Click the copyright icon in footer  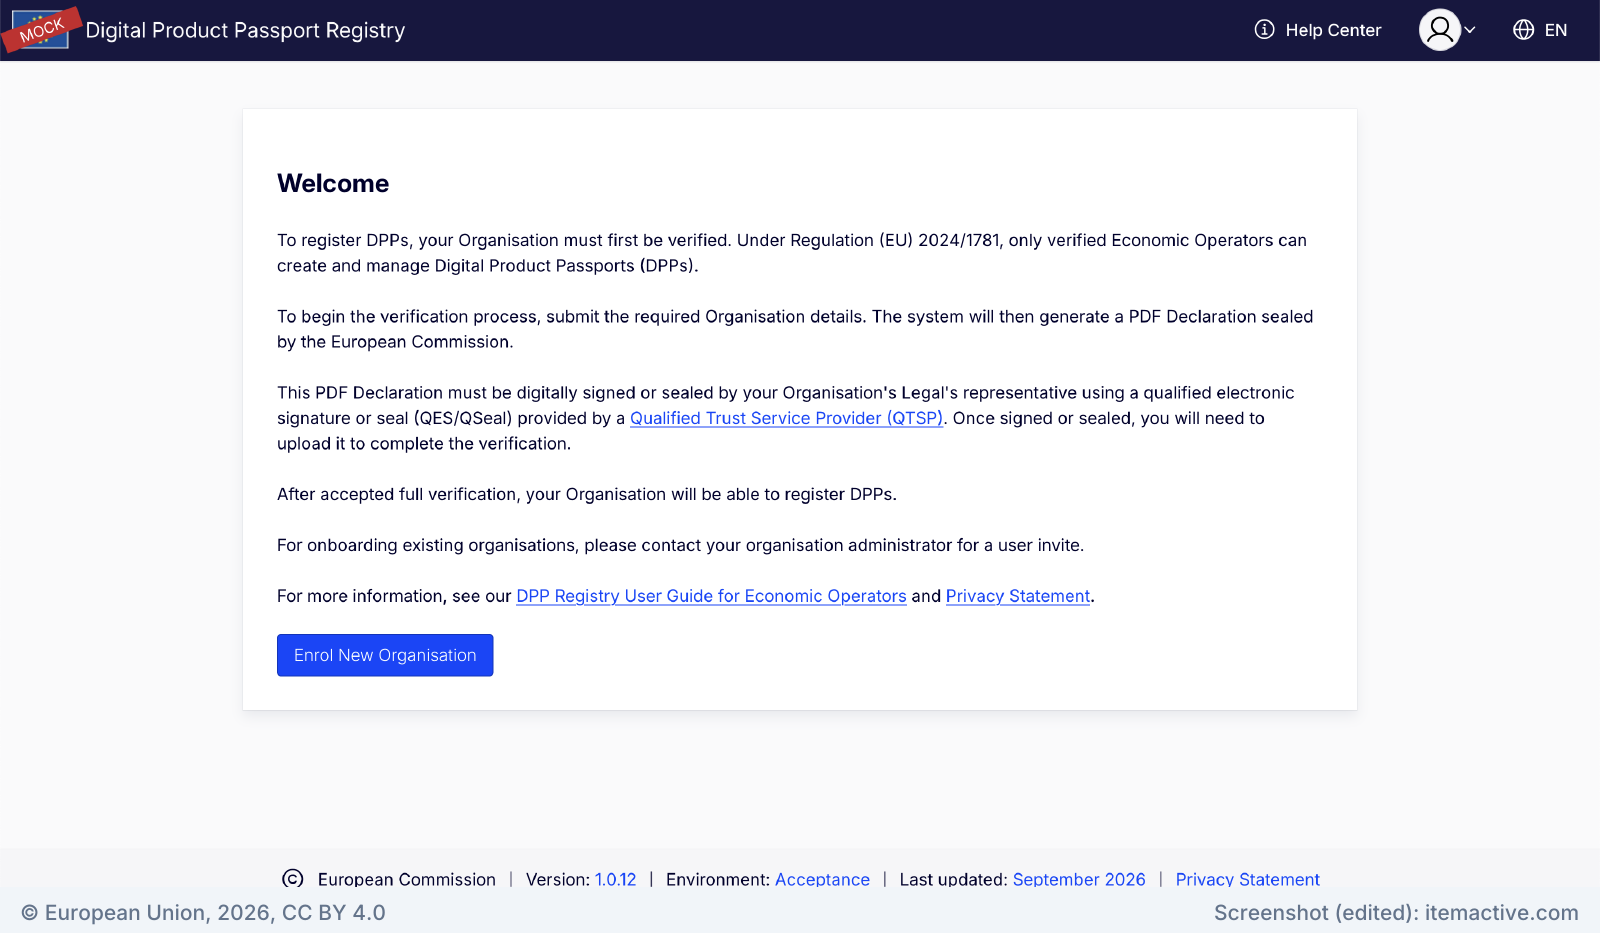(293, 879)
